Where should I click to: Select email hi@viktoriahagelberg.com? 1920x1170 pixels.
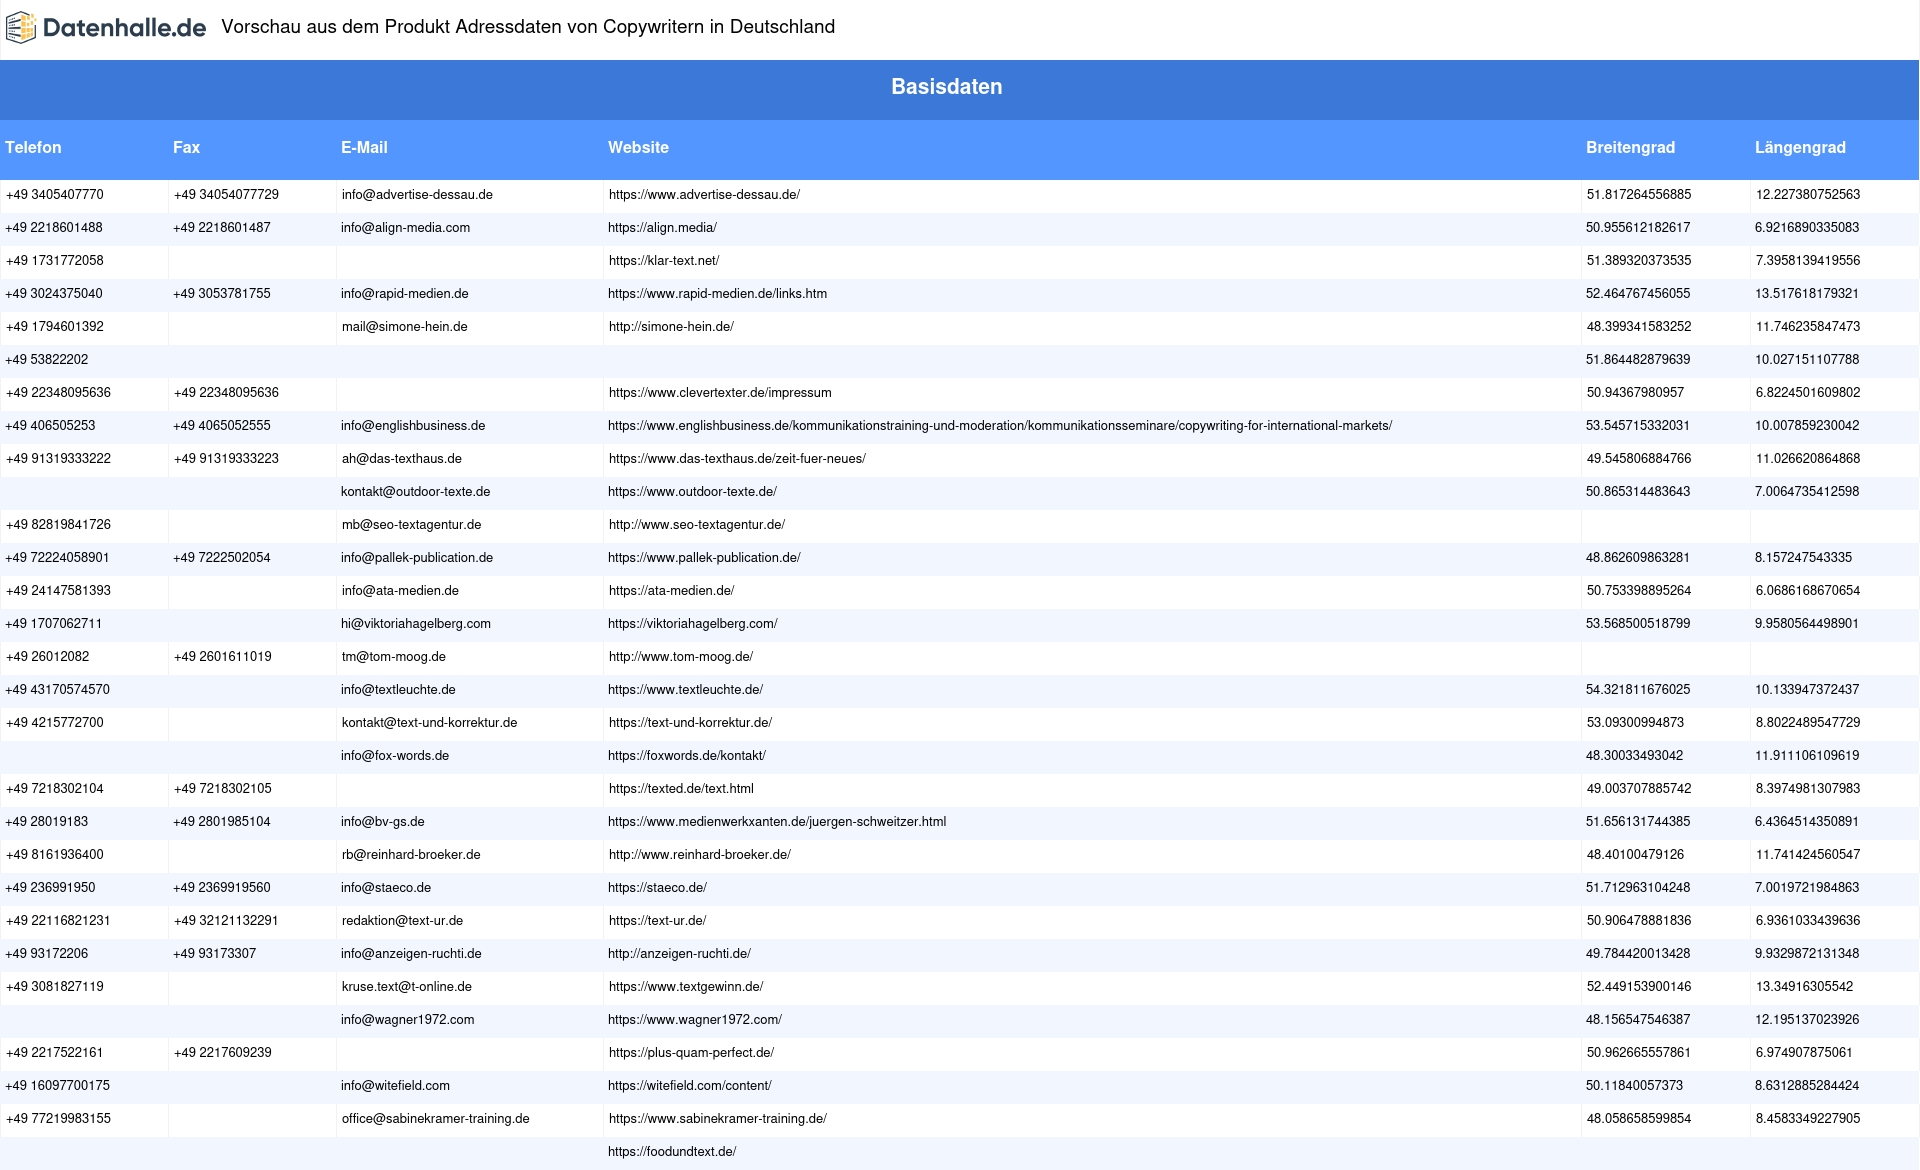click(416, 624)
